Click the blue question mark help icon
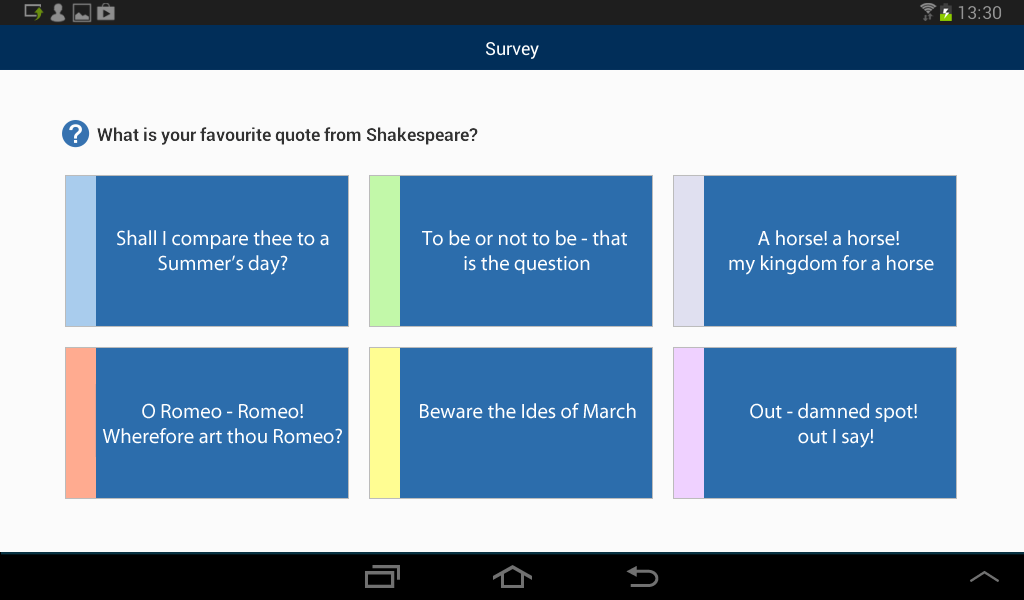The image size is (1024, 600). pos(75,134)
